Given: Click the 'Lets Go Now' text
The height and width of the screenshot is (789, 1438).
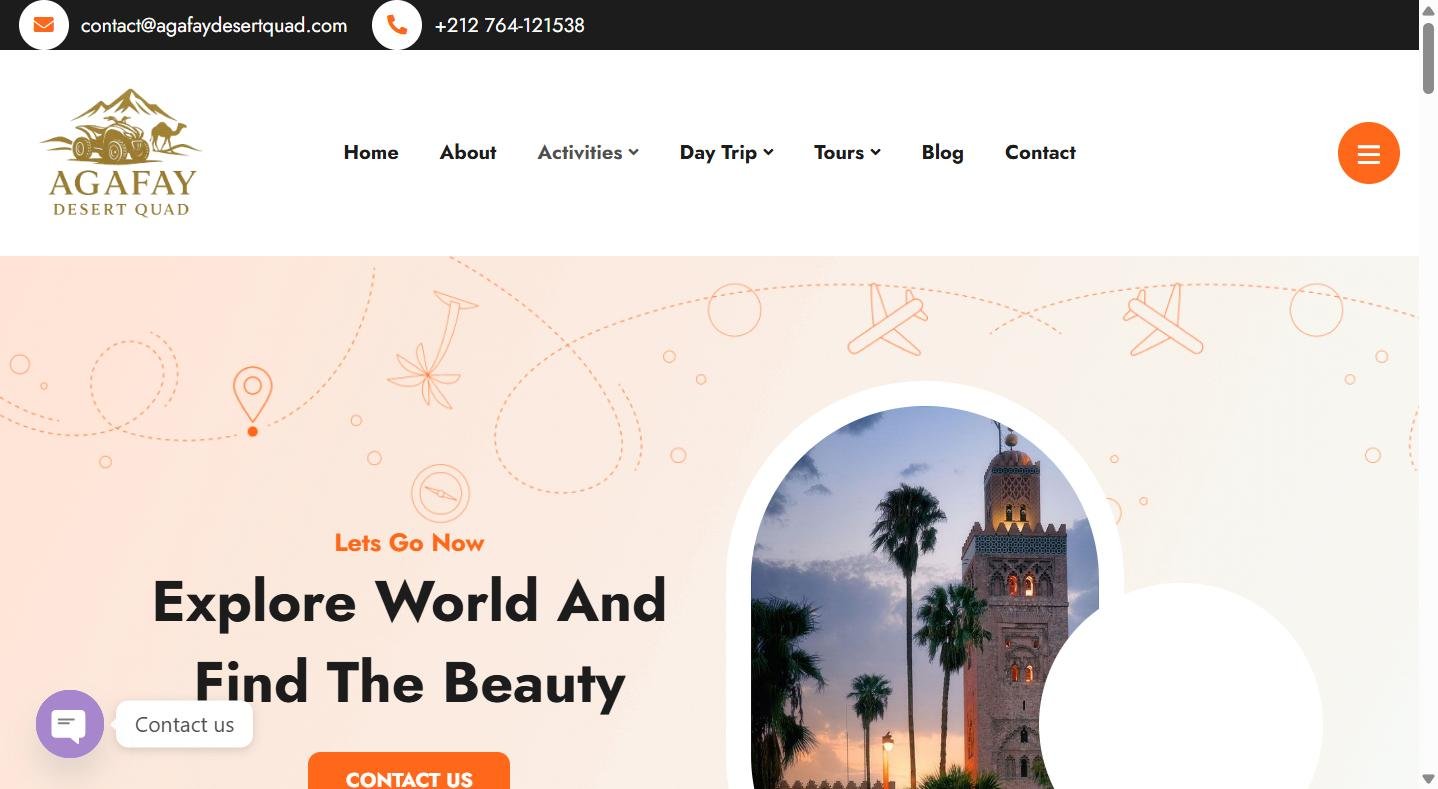Looking at the screenshot, I should tap(409, 543).
